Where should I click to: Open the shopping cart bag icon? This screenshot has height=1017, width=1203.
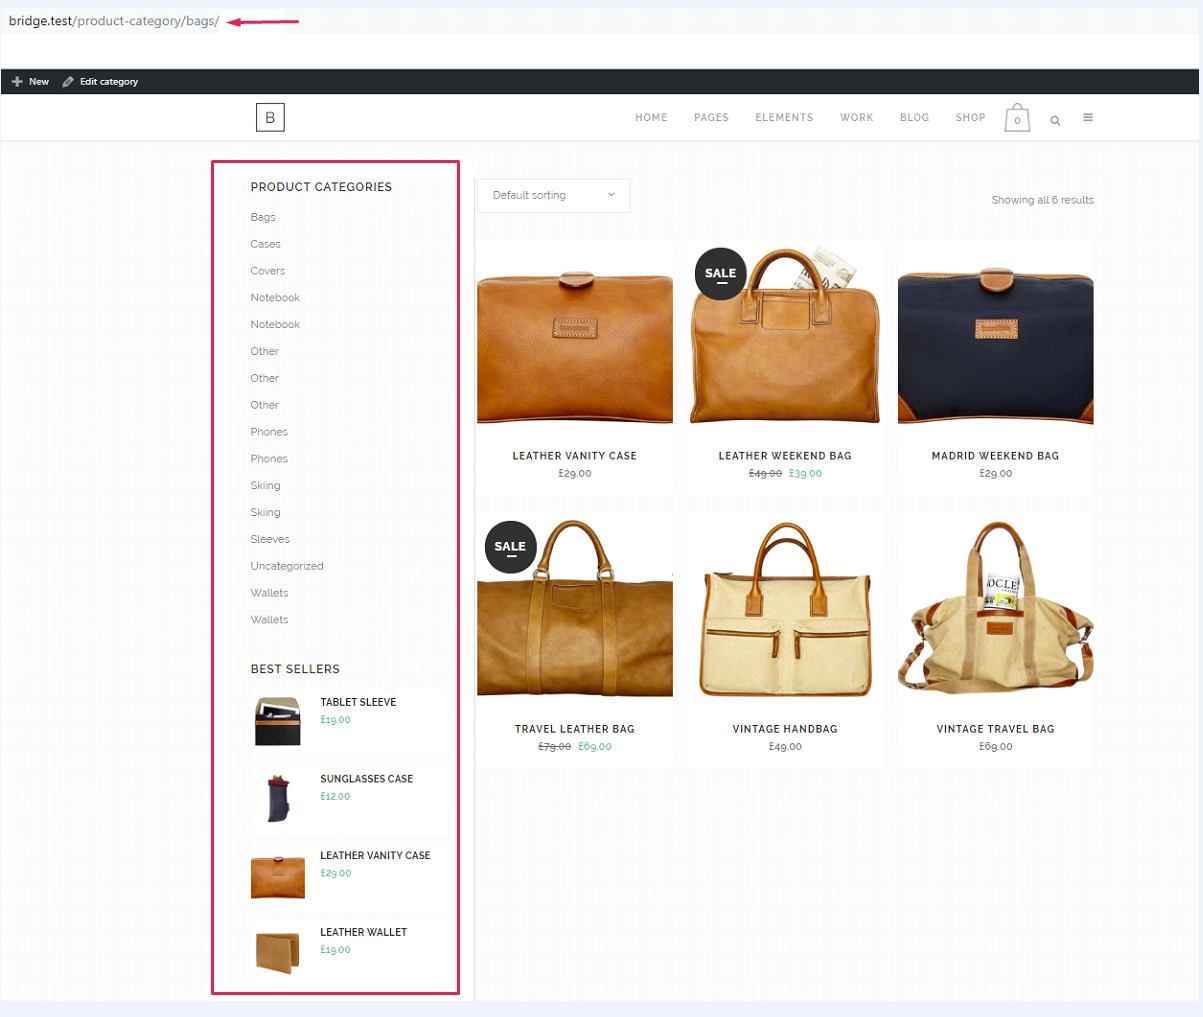(1017, 118)
